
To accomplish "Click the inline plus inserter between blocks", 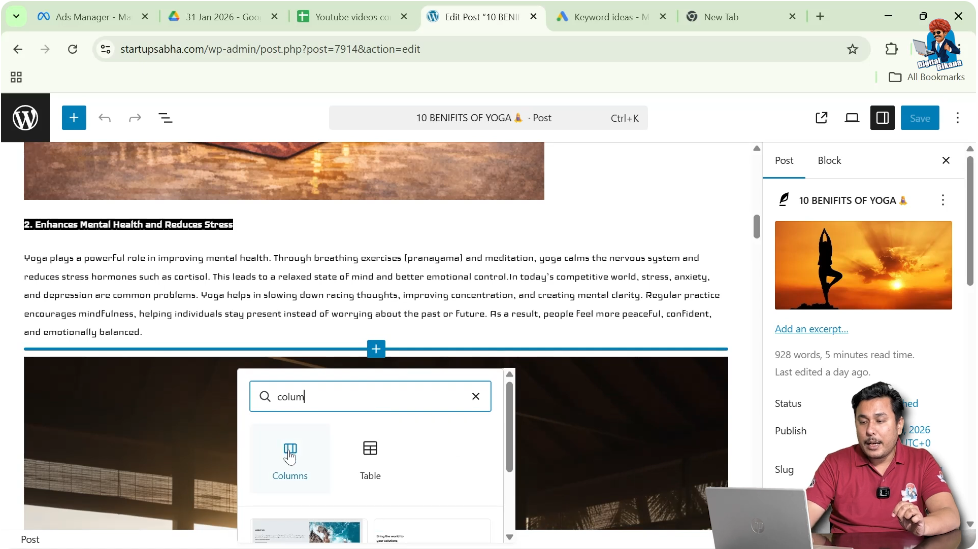I will pyautogui.click(x=375, y=349).
